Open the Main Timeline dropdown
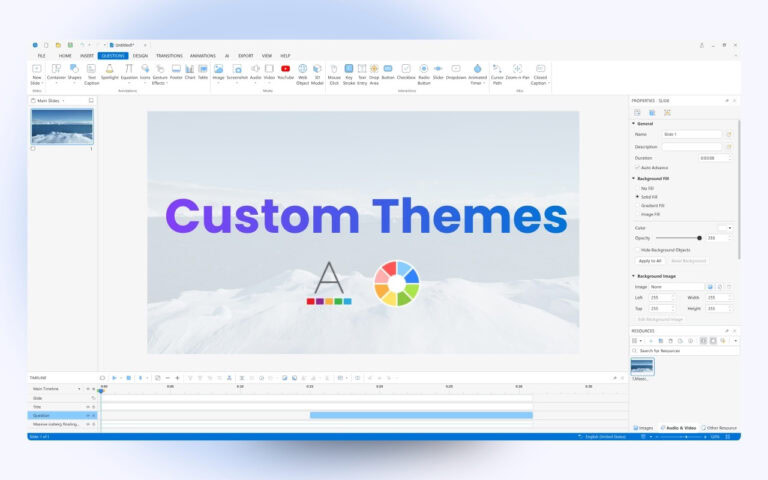Viewport: 768px width, 480px height. click(79, 389)
